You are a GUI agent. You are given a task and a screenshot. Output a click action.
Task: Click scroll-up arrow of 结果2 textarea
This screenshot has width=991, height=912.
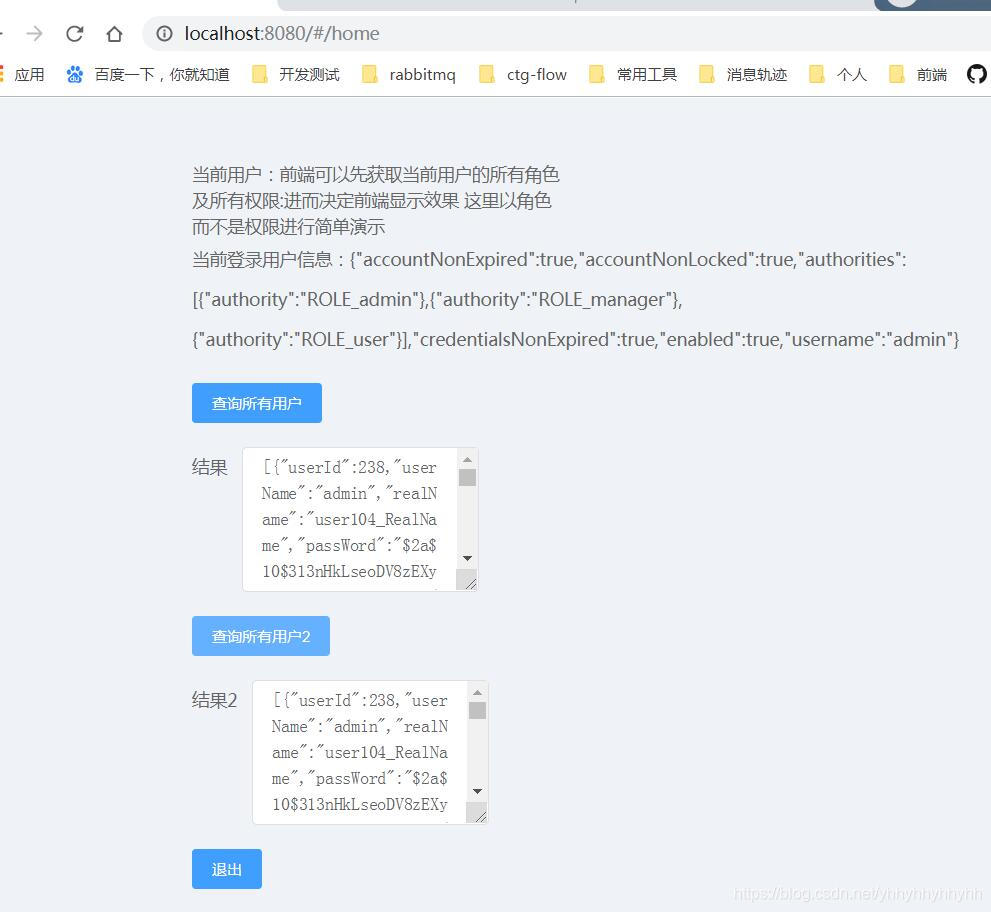[478, 693]
